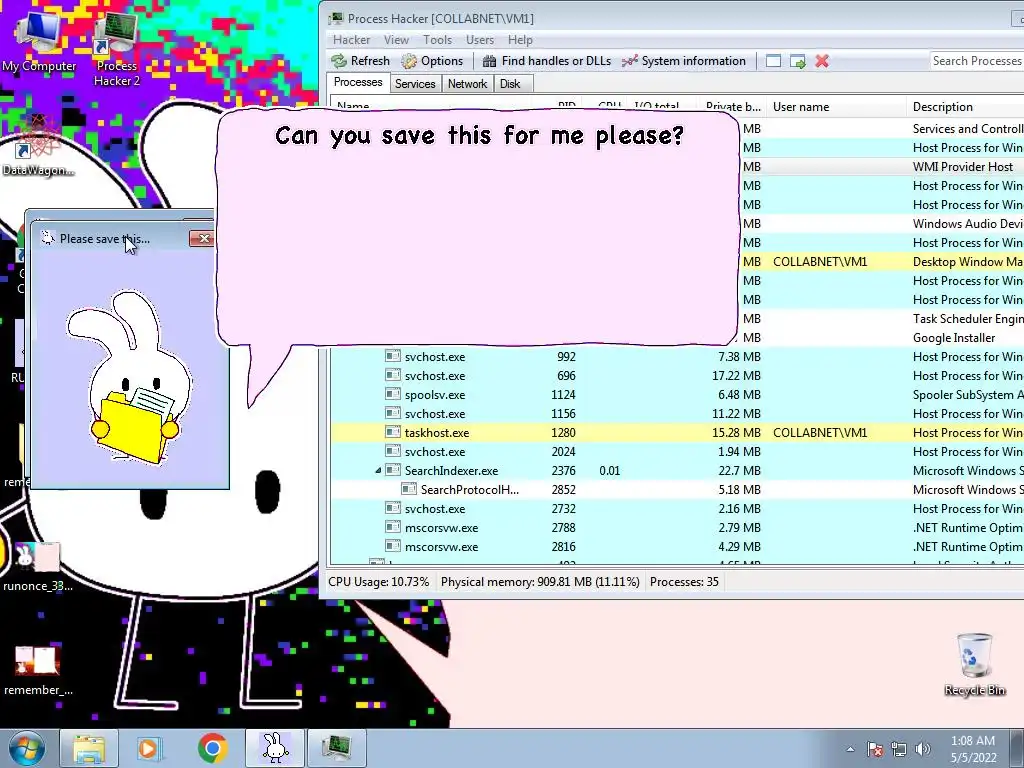Close the Please save this... window
Screen dimensions: 1024x768
(x=202, y=238)
